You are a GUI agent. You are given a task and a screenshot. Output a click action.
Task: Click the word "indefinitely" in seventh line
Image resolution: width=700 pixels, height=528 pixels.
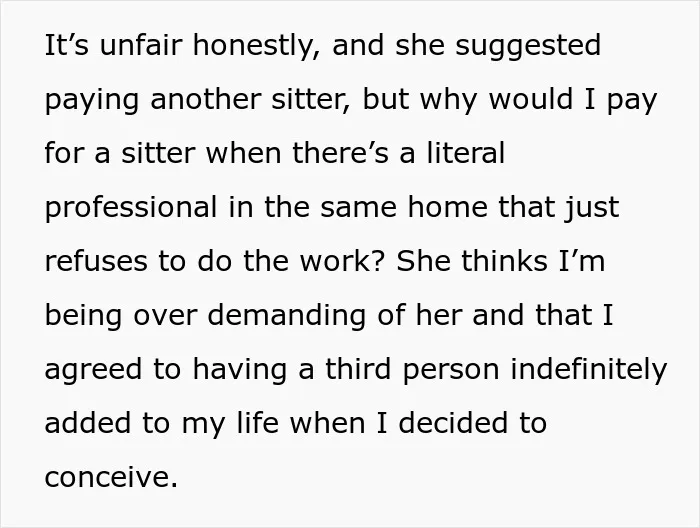point(589,370)
